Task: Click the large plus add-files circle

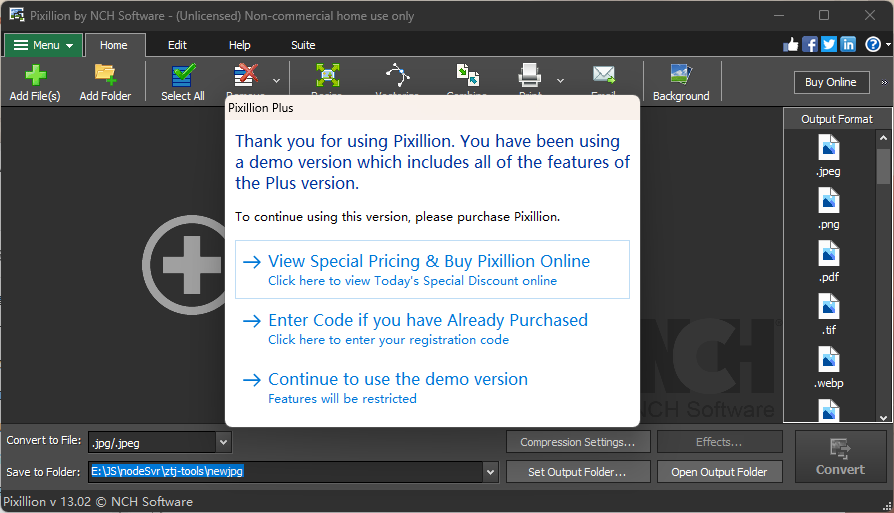Action: tap(185, 265)
